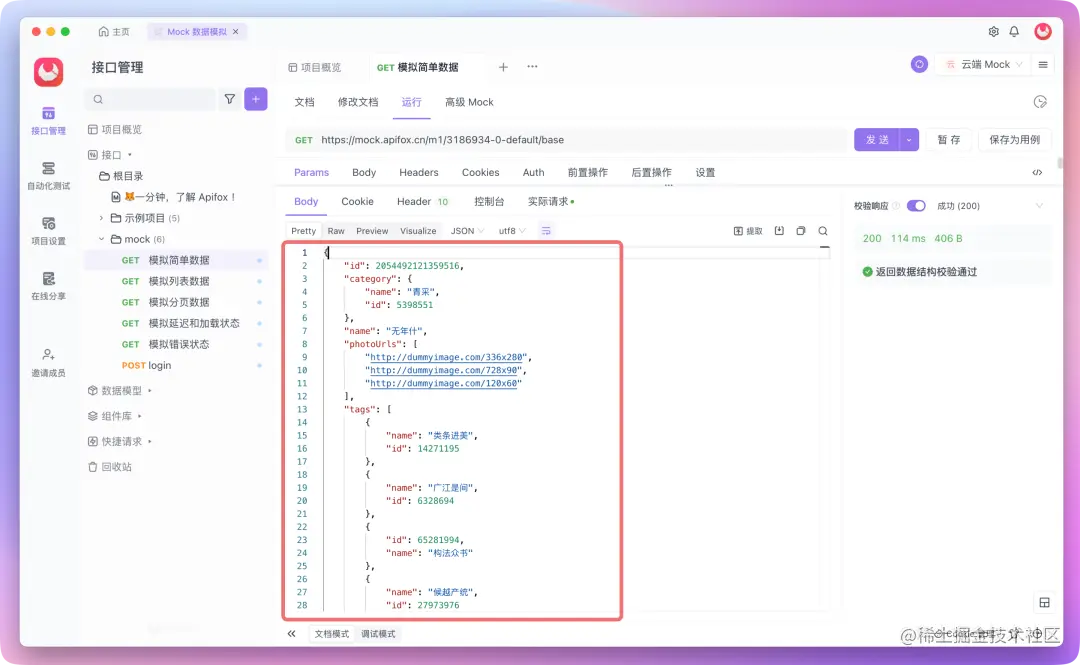Go to the 主页 home tab
Viewport: 1080px width, 665px height.
(114, 32)
